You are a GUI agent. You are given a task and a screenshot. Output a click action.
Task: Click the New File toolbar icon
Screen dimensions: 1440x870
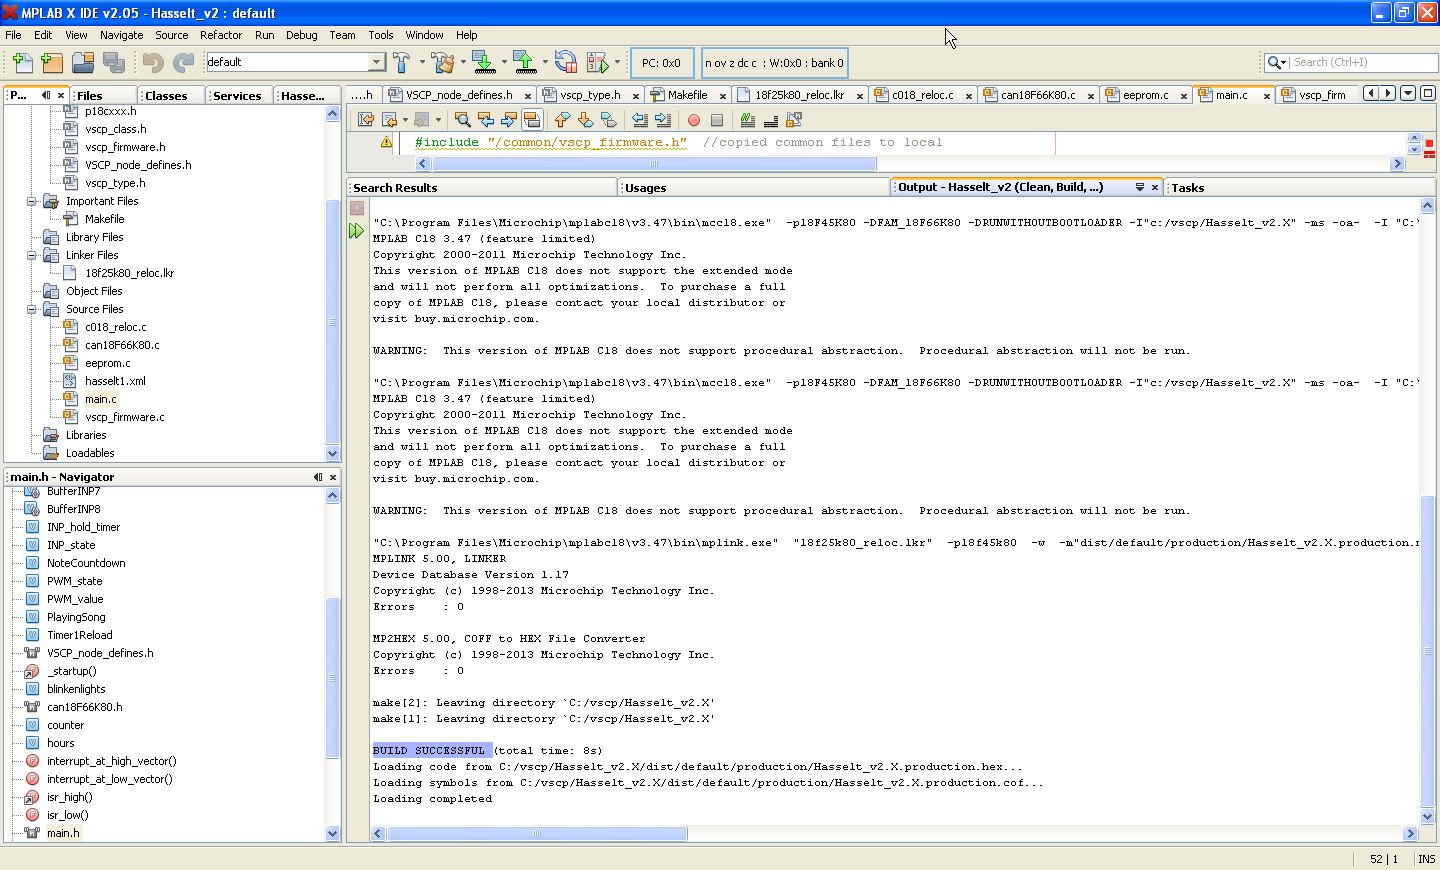pyautogui.click(x=22, y=63)
